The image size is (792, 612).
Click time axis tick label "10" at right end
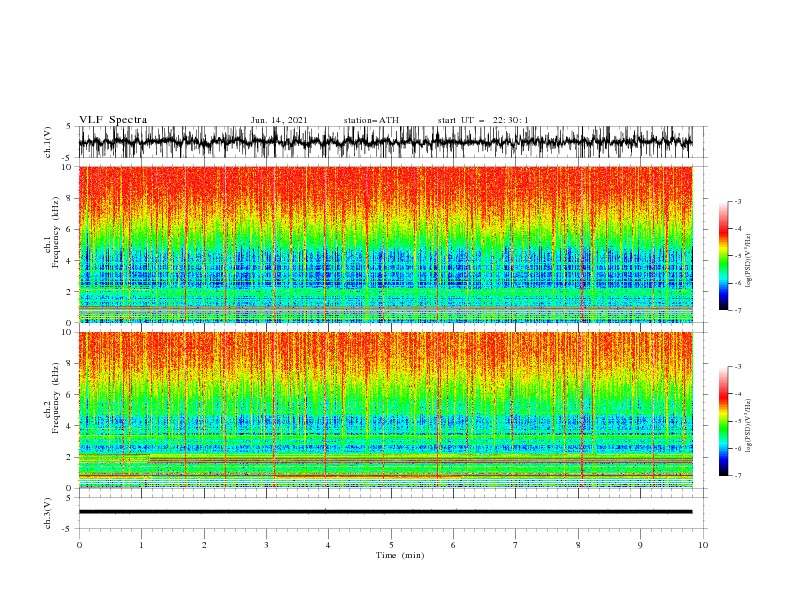[x=703, y=545]
